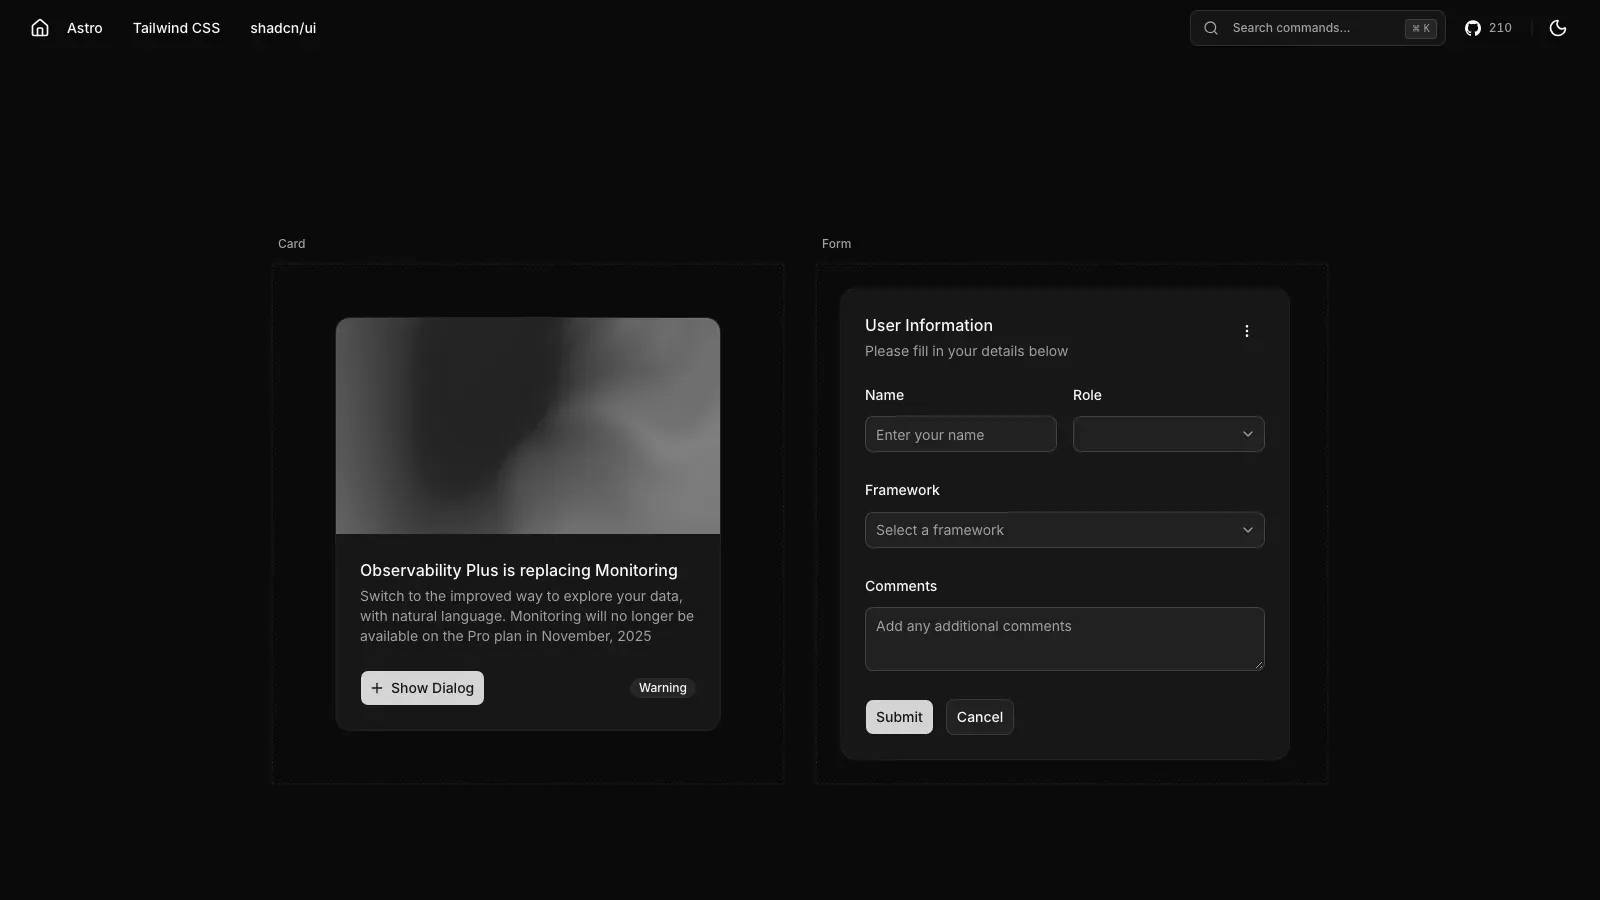Click the ⌘K shortcut badge
Image resolution: width=1600 pixels, height=900 pixels.
1420,28
